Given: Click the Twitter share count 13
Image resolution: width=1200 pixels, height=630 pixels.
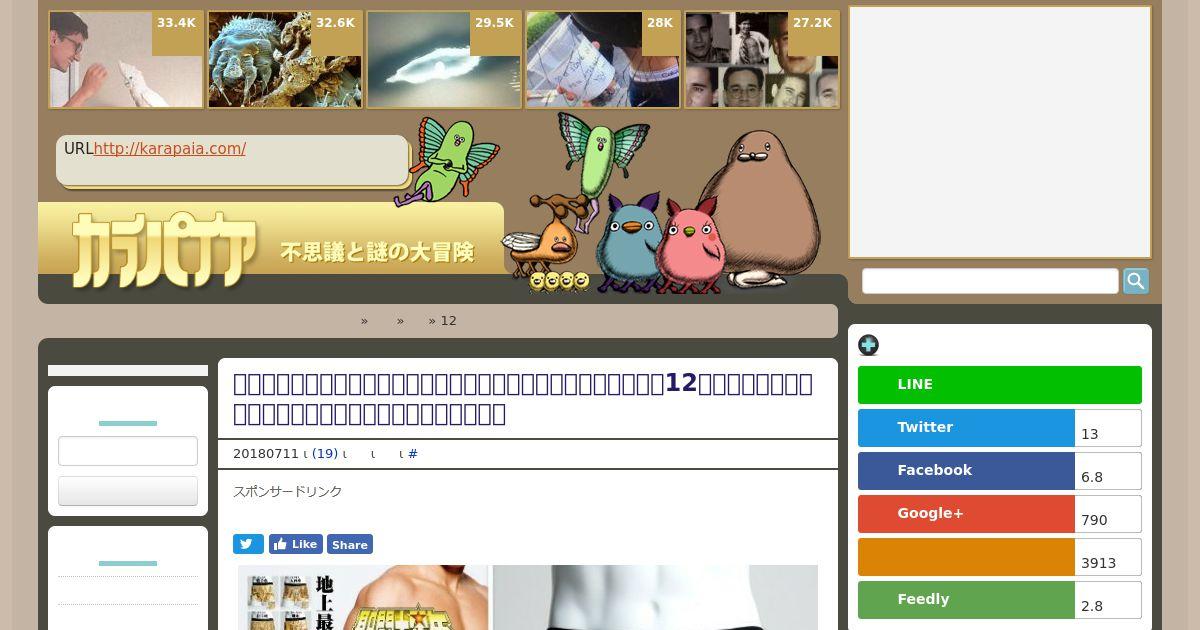Looking at the screenshot, I should click(x=1108, y=428).
